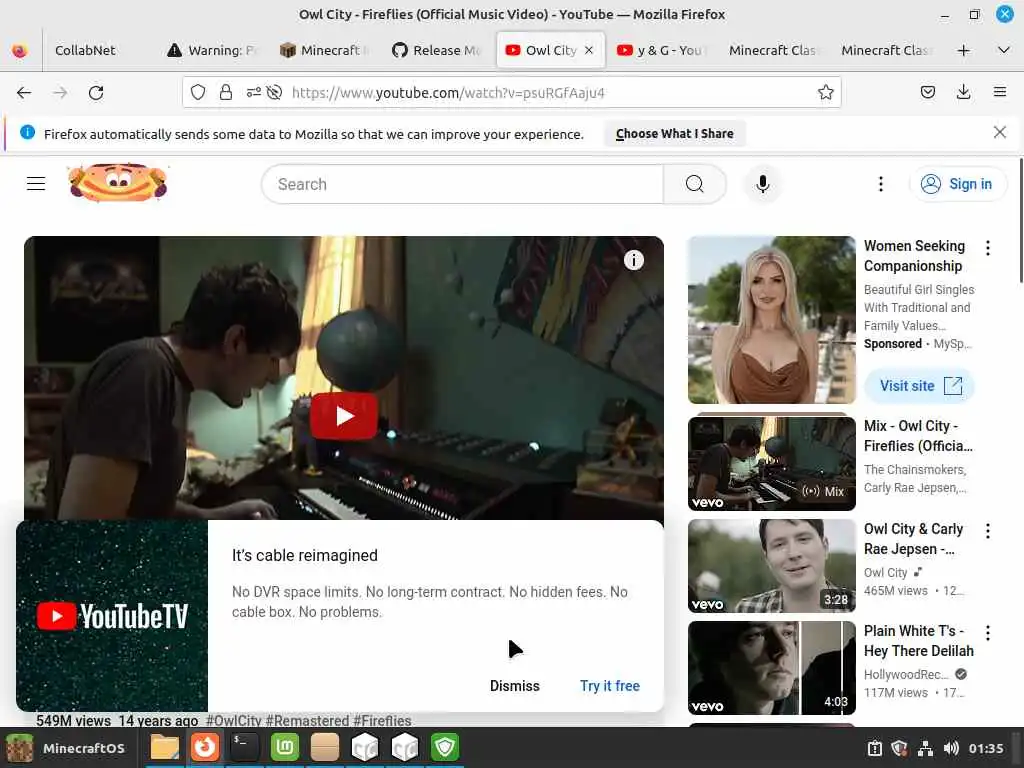
Task: Expand the list all tabs dropdown
Action: (x=1004, y=50)
